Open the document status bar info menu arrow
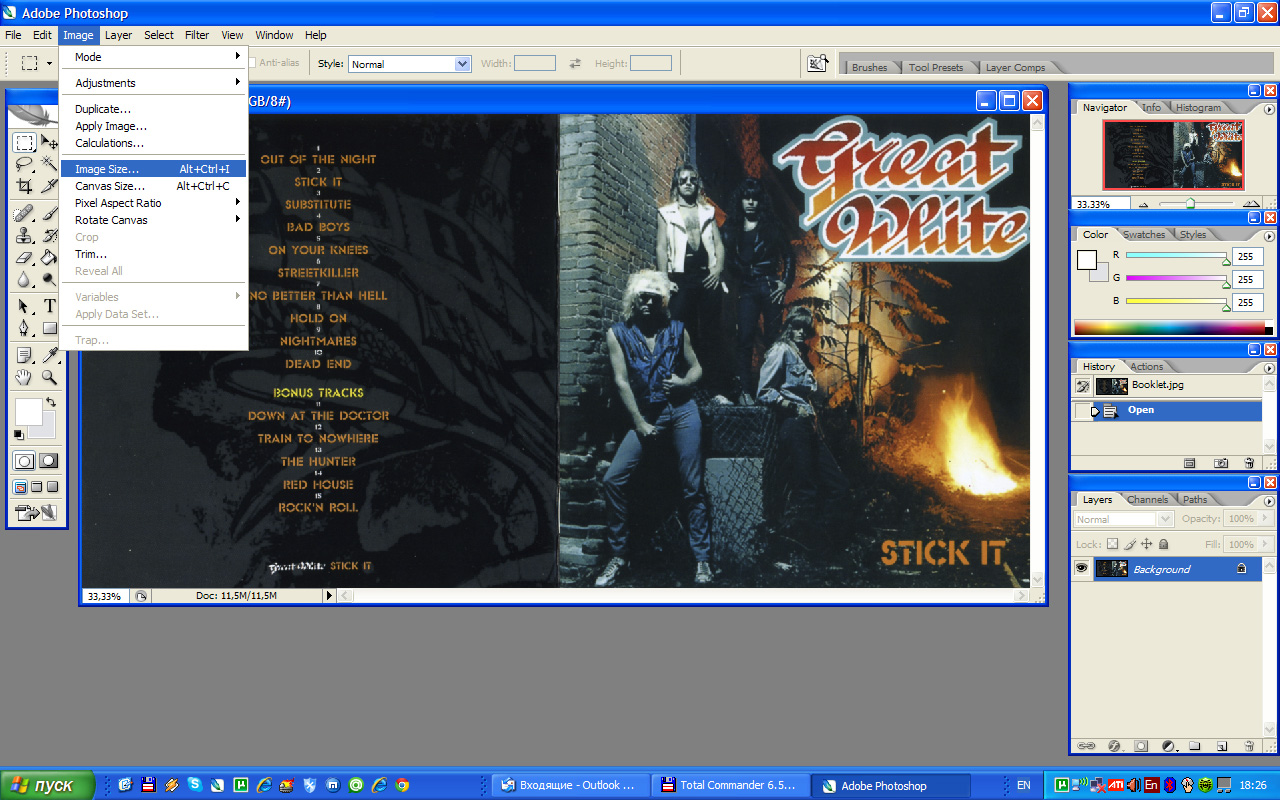 [x=329, y=596]
